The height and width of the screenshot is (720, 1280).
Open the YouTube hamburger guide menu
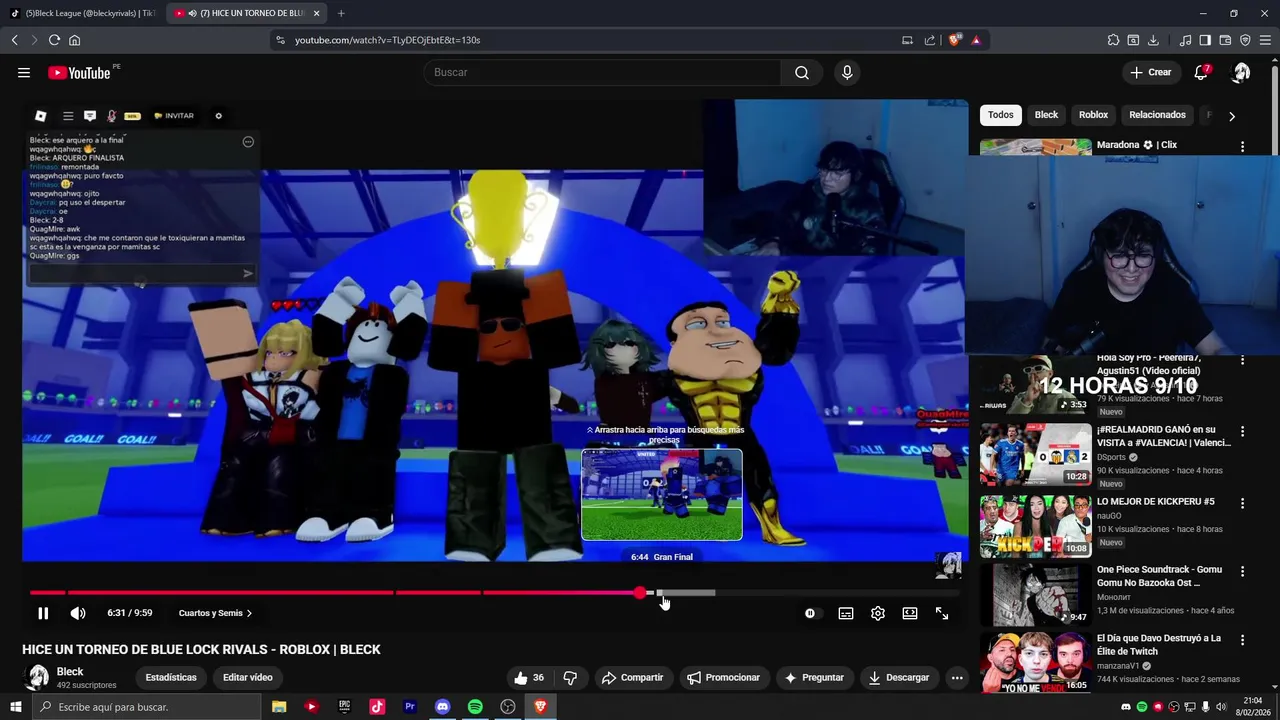coord(24,72)
